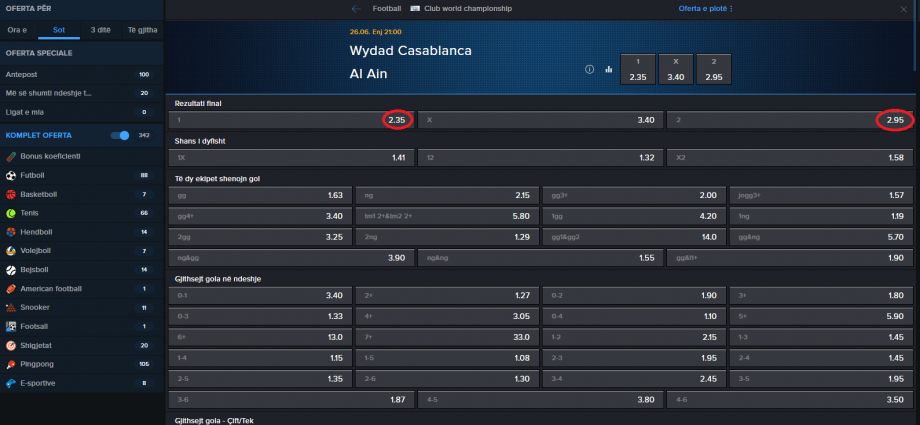Click the American football icon
The image size is (920, 425).
coord(11,289)
